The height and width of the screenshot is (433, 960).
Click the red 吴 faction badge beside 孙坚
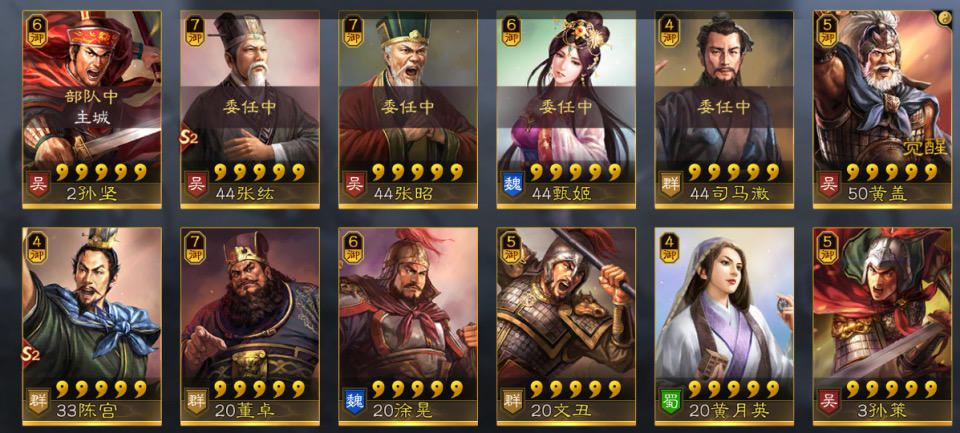pos(39,183)
